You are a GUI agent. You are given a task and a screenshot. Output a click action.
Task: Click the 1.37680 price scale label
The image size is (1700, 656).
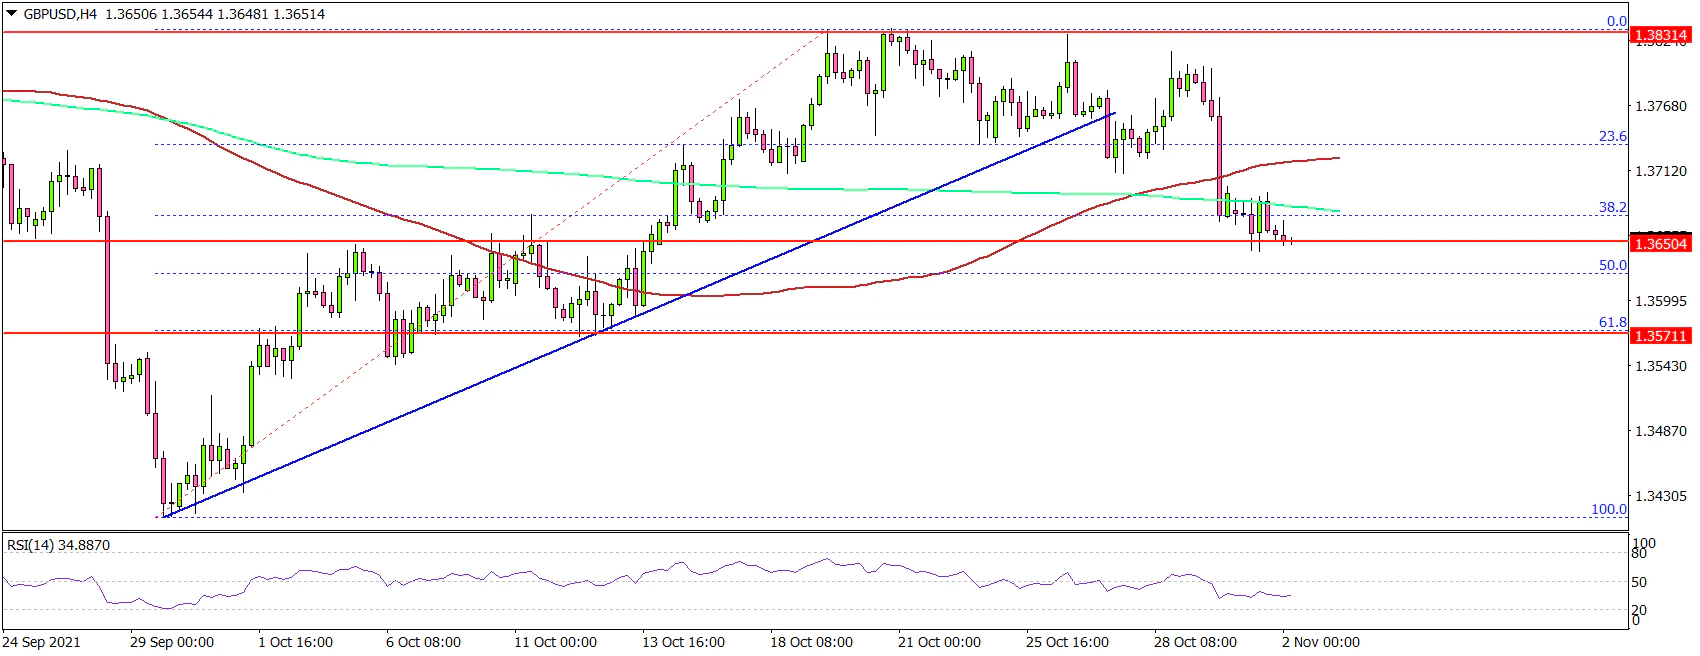(x=1660, y=106)
